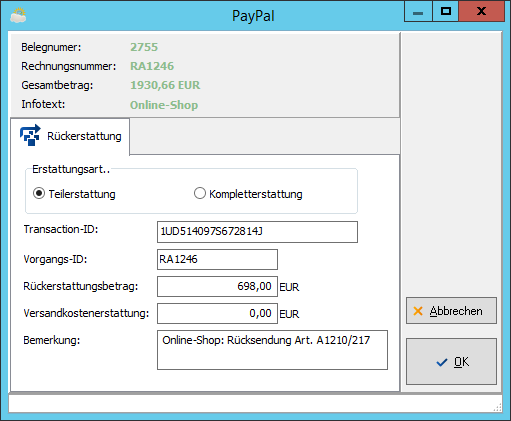
Task: Click the Rechnungsnummer value RA1246 in the header
Action: [x=152, y=66]
